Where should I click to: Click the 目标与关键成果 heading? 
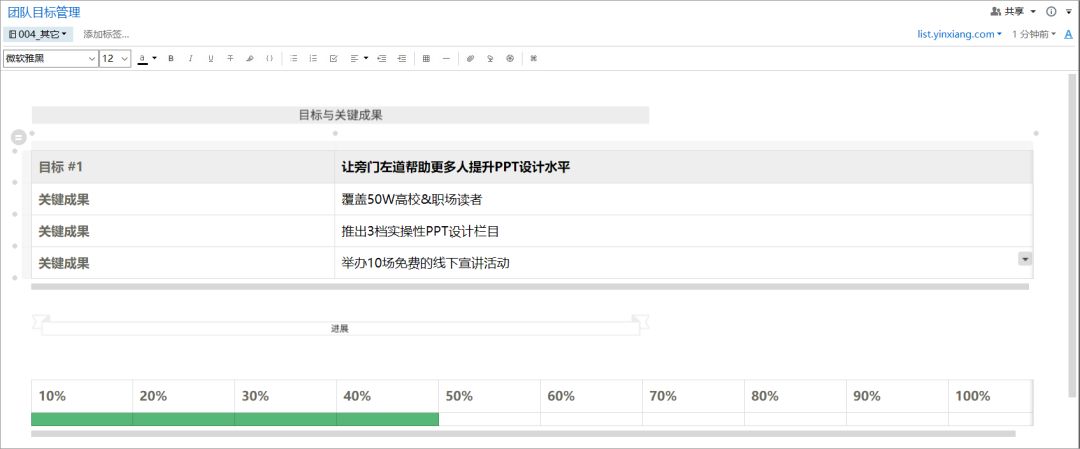point(340,115)
